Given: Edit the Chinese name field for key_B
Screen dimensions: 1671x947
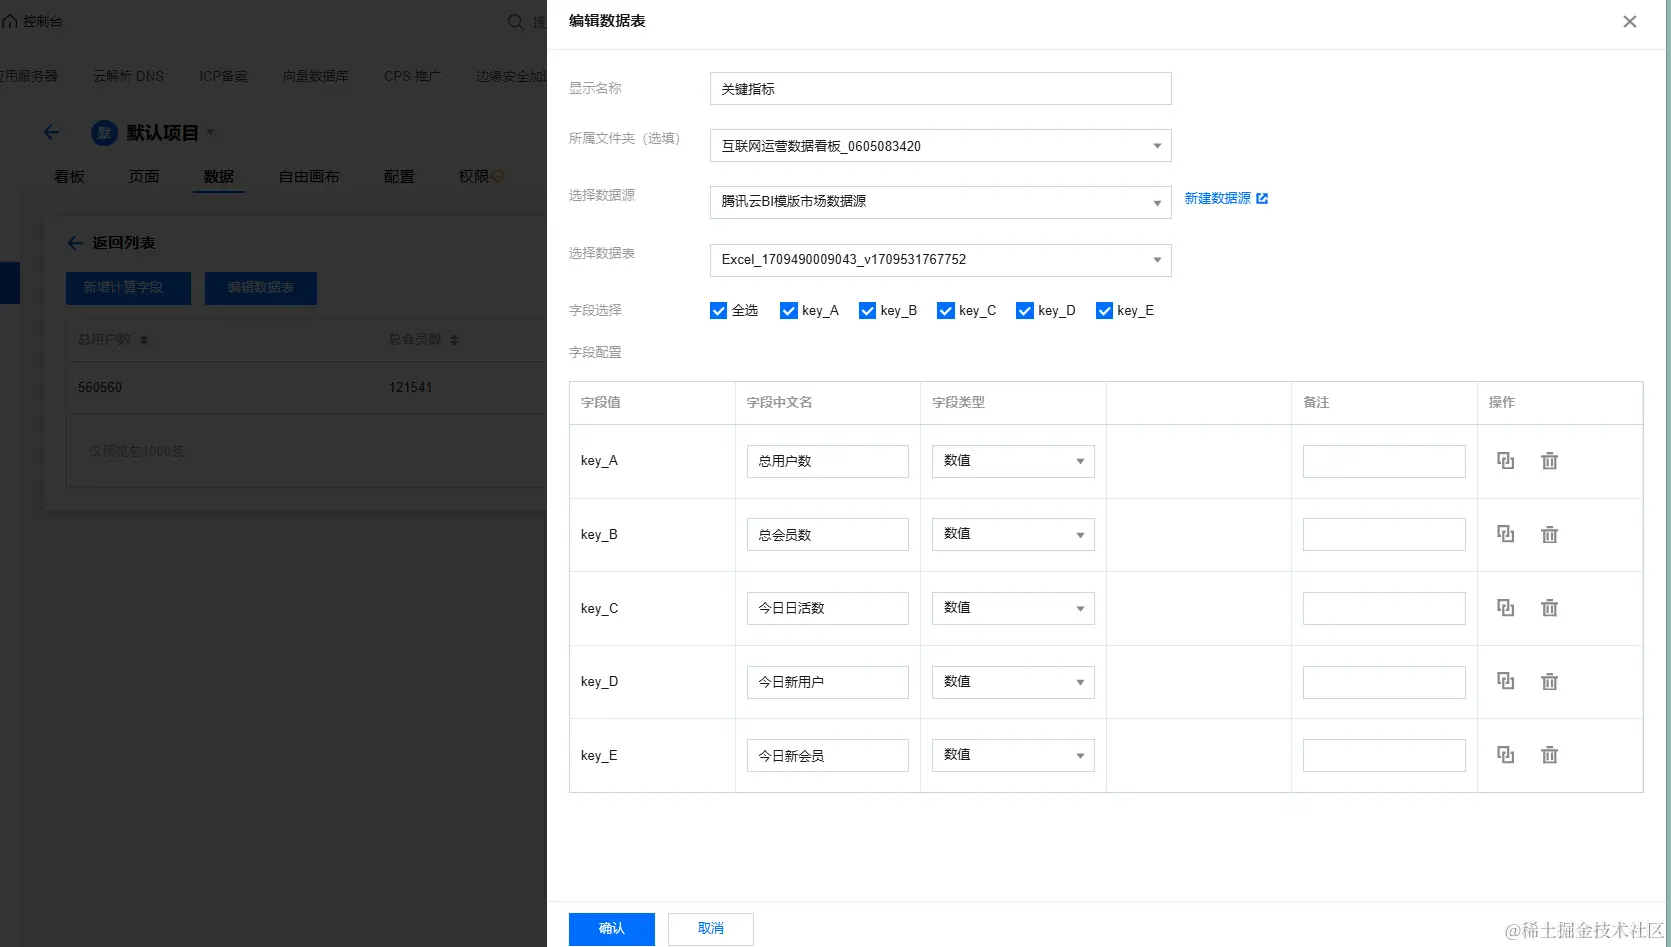Looking at the screenshot, I should pos(828,534).
